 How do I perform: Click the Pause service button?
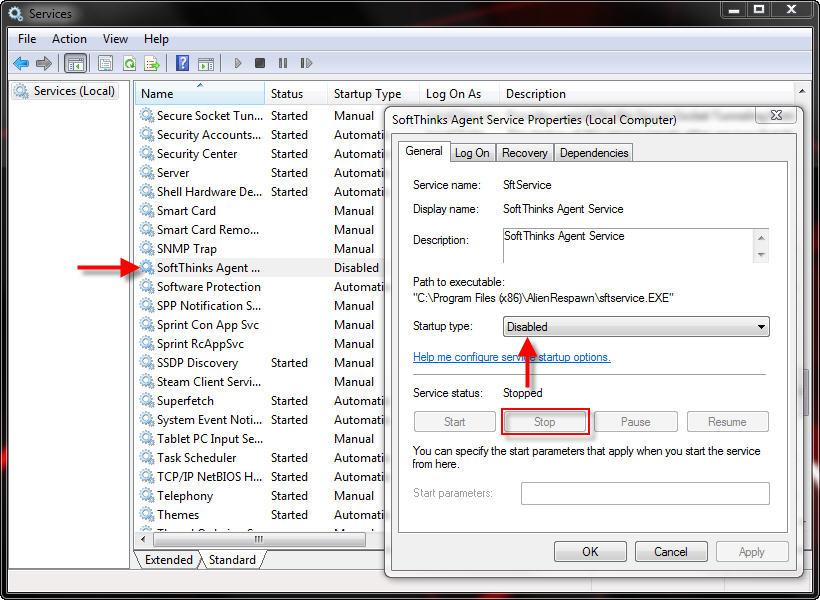pyautogui.click(x=635, y=422)
